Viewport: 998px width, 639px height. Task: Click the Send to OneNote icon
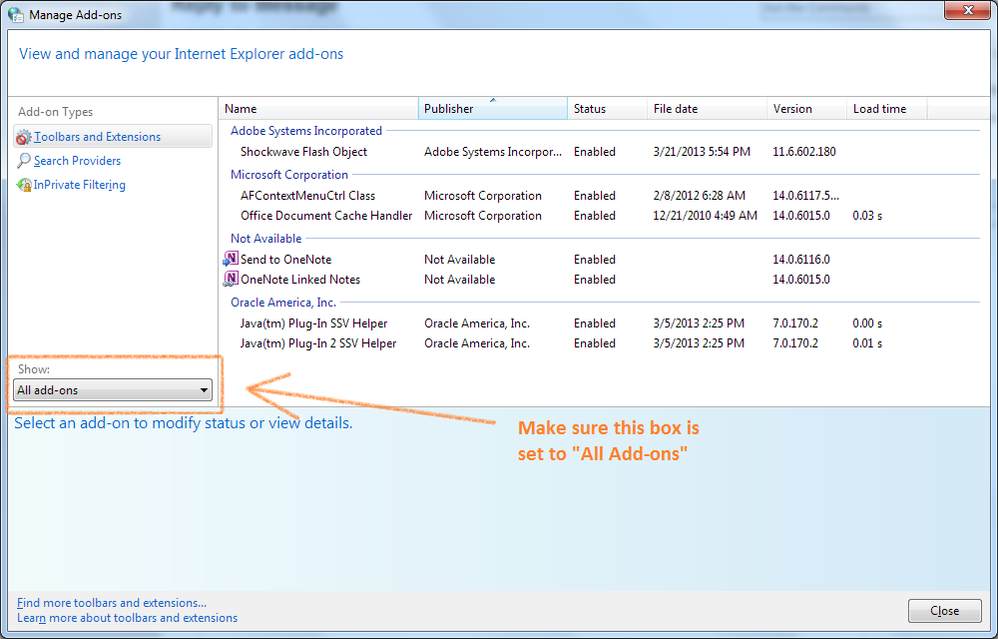coord(230,259)
